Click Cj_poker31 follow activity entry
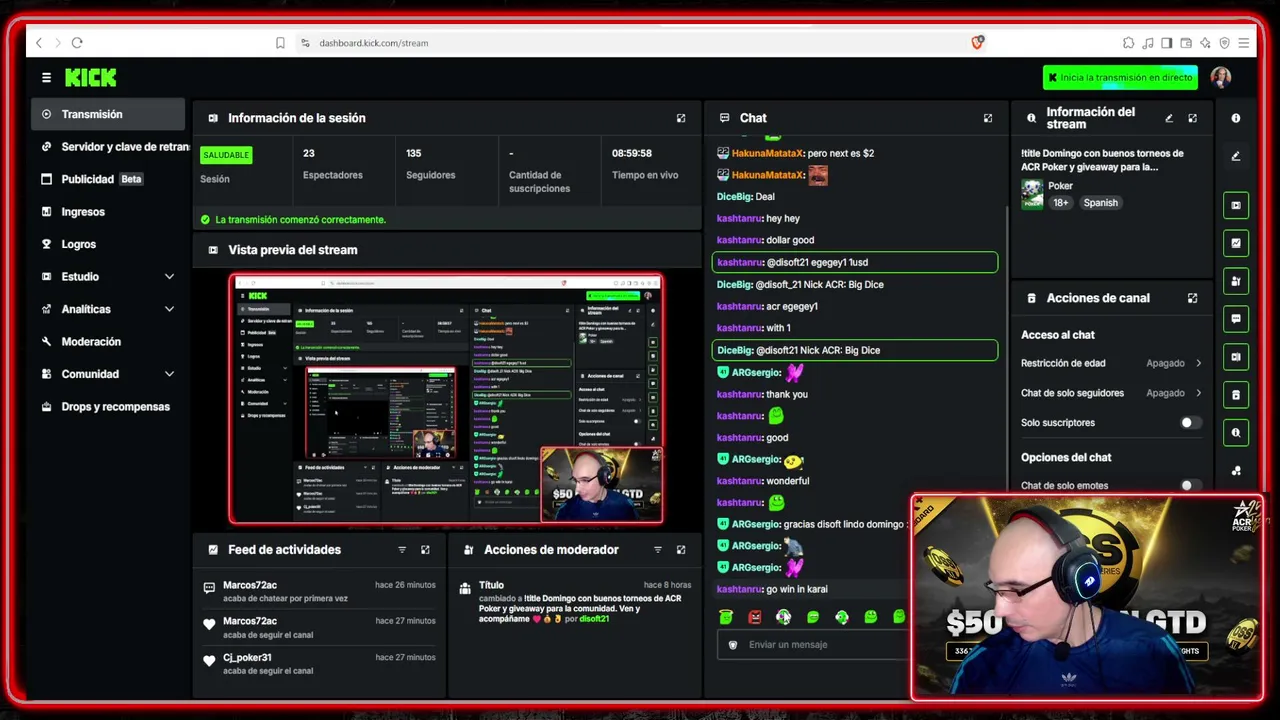The image size is (1280, 720). pyautogui.click(x=321, y=663)
